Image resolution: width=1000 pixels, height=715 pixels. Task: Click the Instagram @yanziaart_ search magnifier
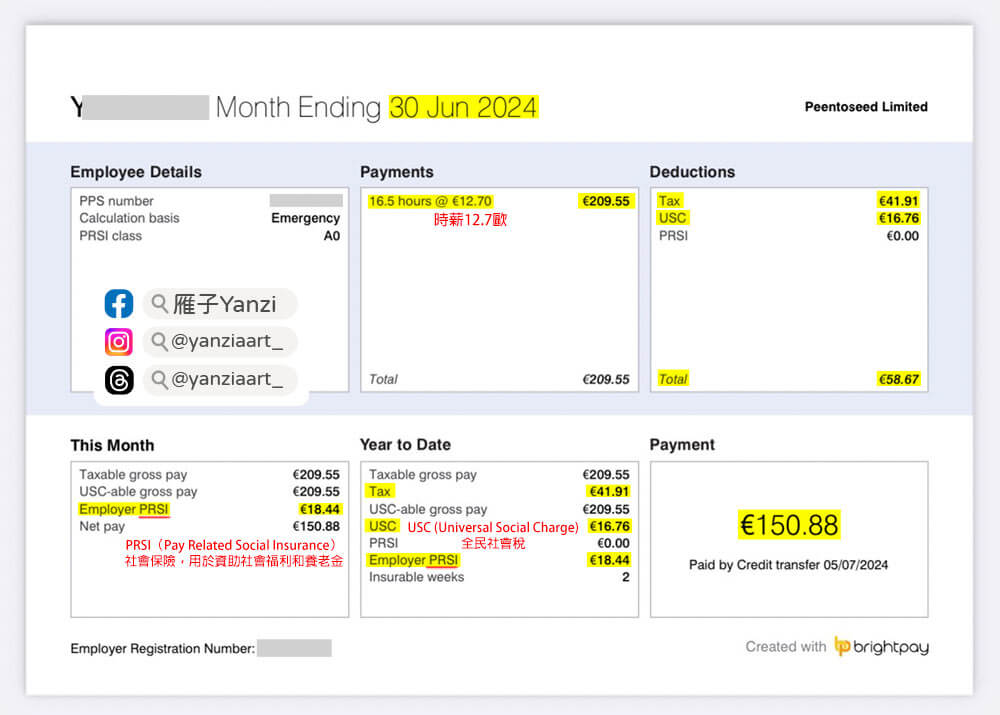(x=160, y=342)
